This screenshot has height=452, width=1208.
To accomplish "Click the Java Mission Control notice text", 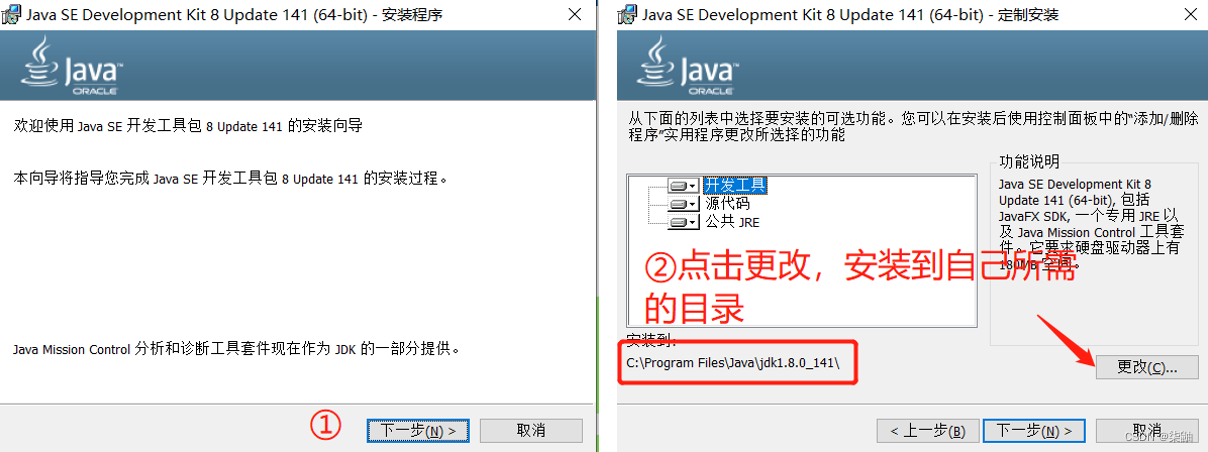I will pyautogui.click(x=236, y=350).
